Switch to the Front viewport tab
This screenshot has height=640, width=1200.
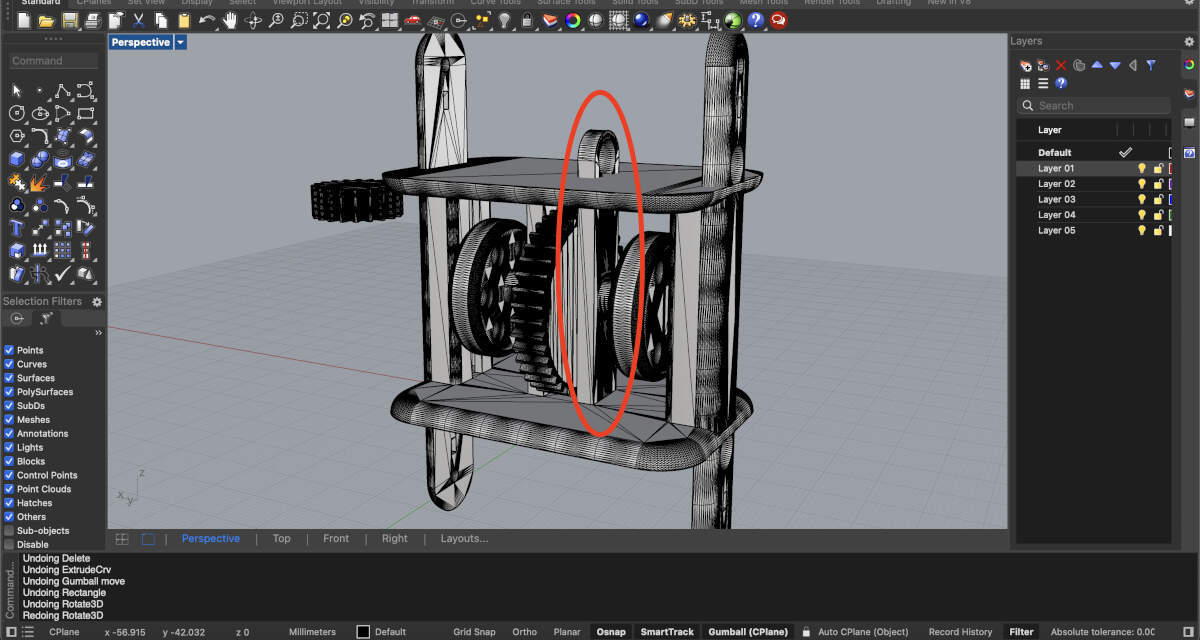tap(336, 538)
